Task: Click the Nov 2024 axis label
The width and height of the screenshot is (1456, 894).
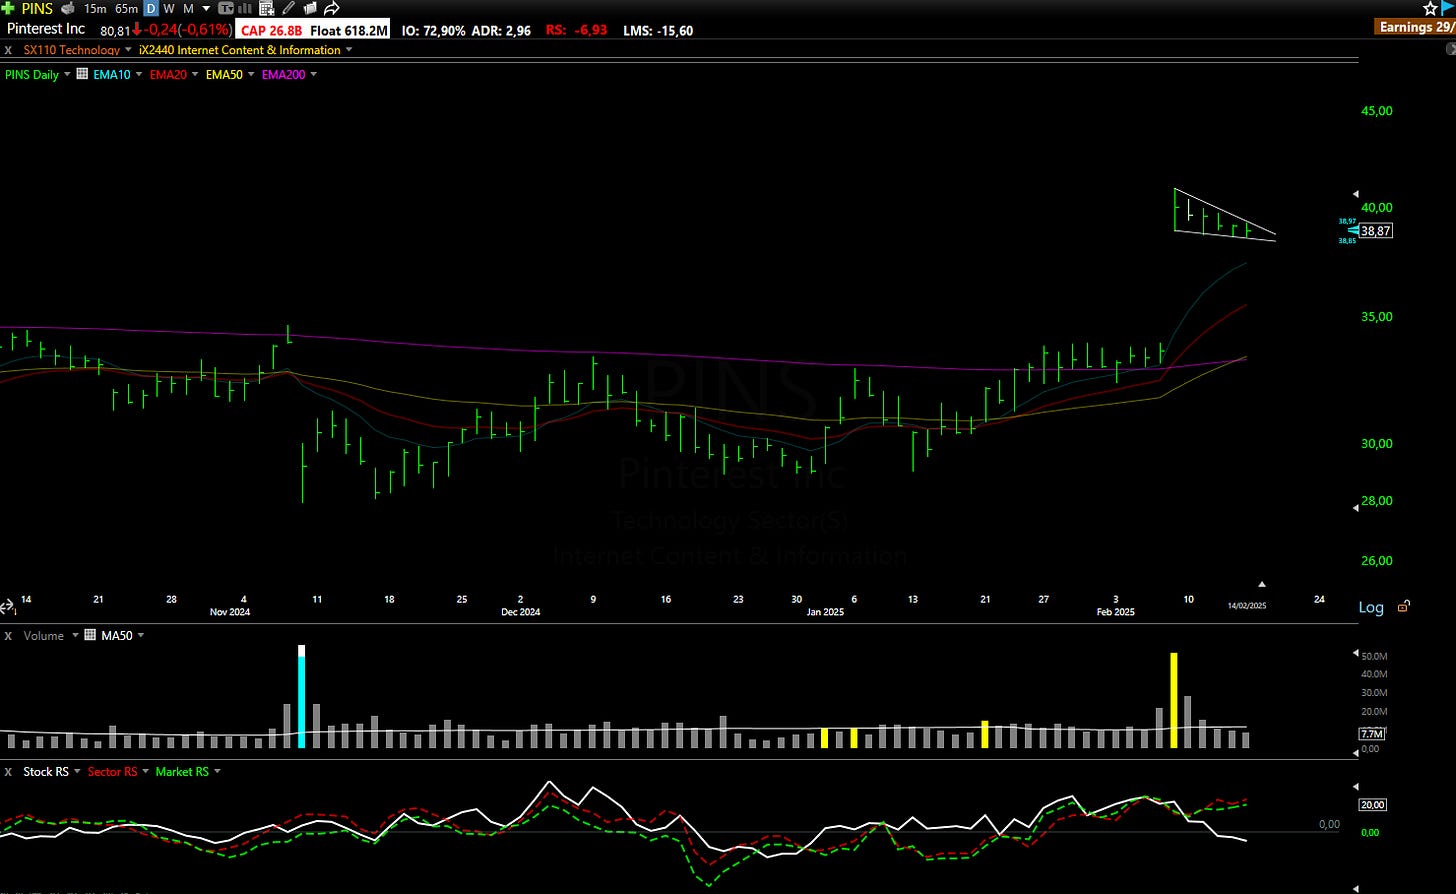Action: 229,612
